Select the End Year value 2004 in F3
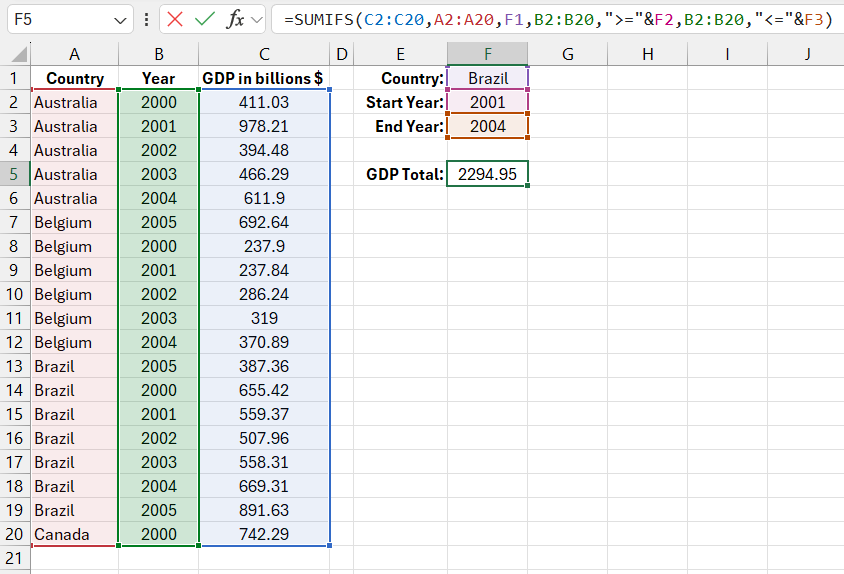Screen dimensions: 844x574 487,126
